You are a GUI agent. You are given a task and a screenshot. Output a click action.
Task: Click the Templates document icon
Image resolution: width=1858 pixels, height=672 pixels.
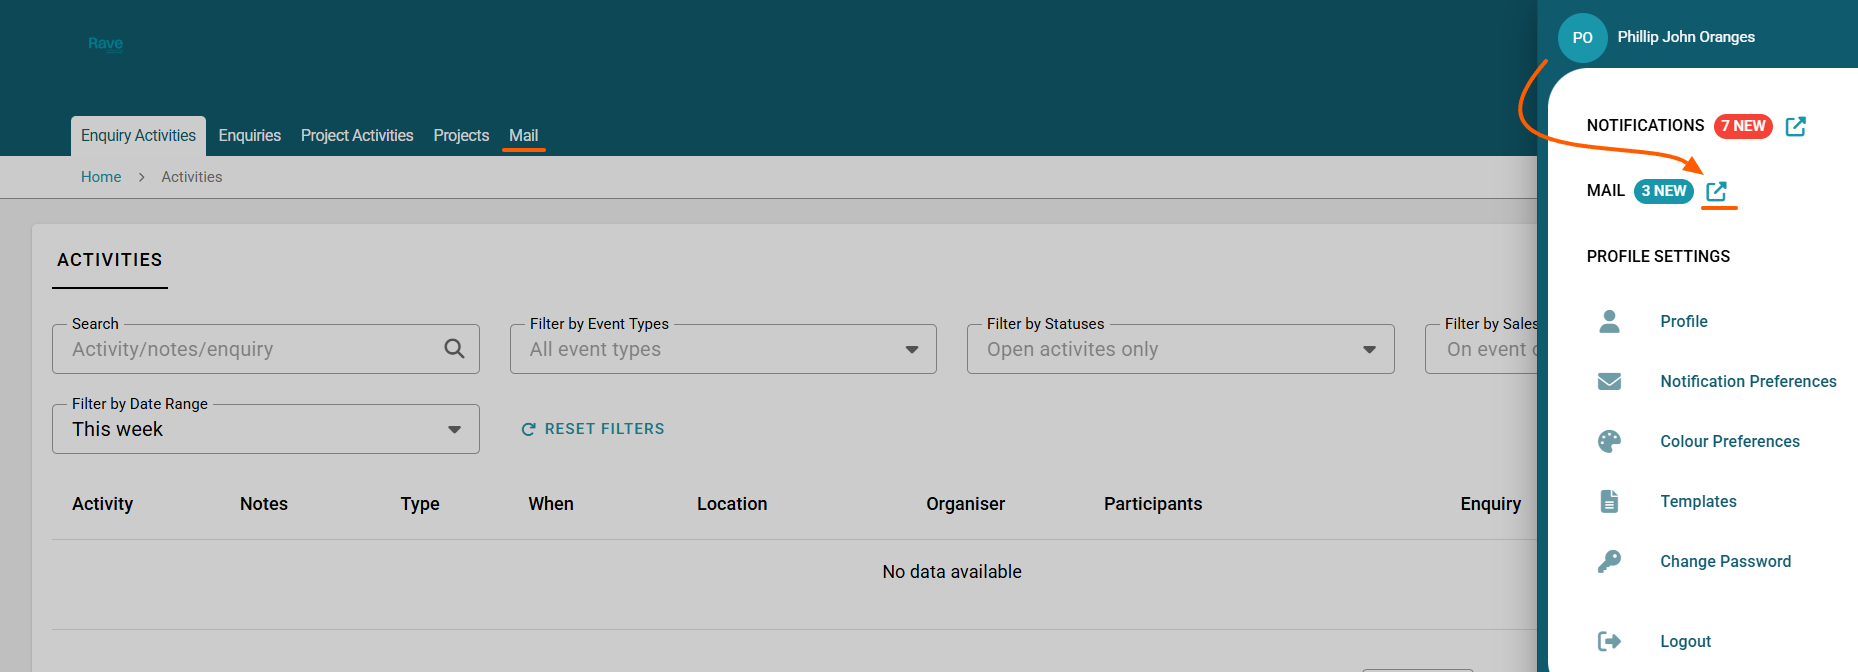[1609, 501]
